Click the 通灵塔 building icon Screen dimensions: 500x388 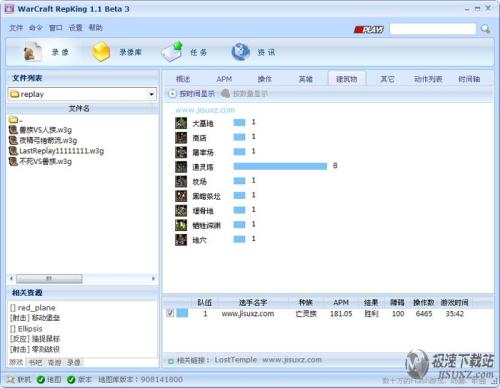pyautogui.click(x=181, y=167)
